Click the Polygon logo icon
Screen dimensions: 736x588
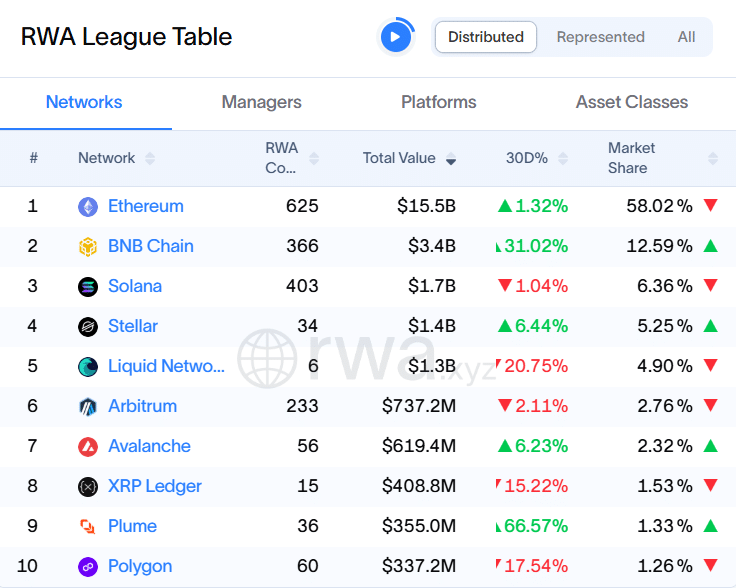pos(88,567)
